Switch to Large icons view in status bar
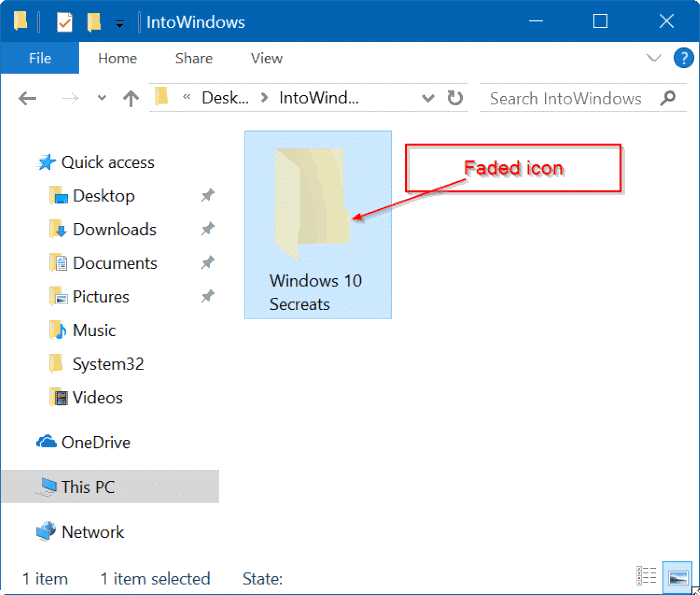The image size is (700, 595). click(x=677, y=577)
